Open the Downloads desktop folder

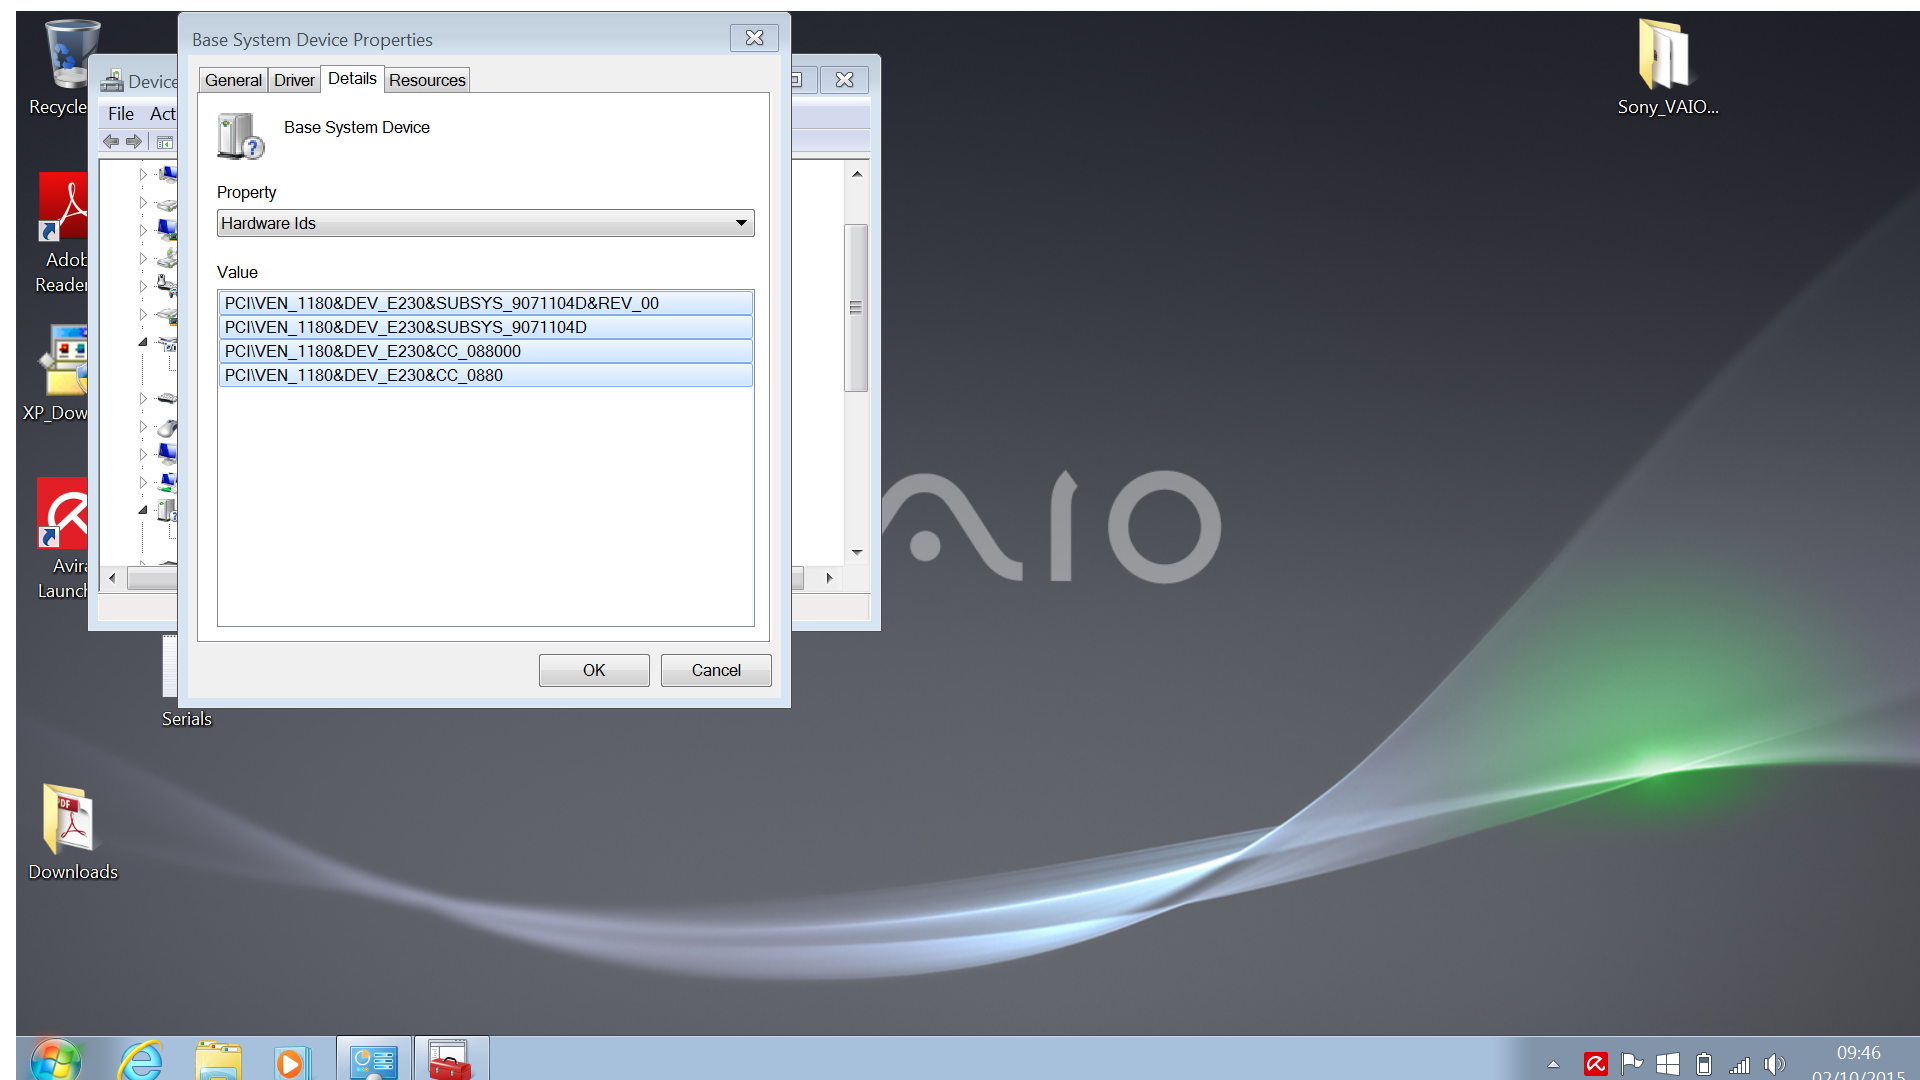(71, 828)
